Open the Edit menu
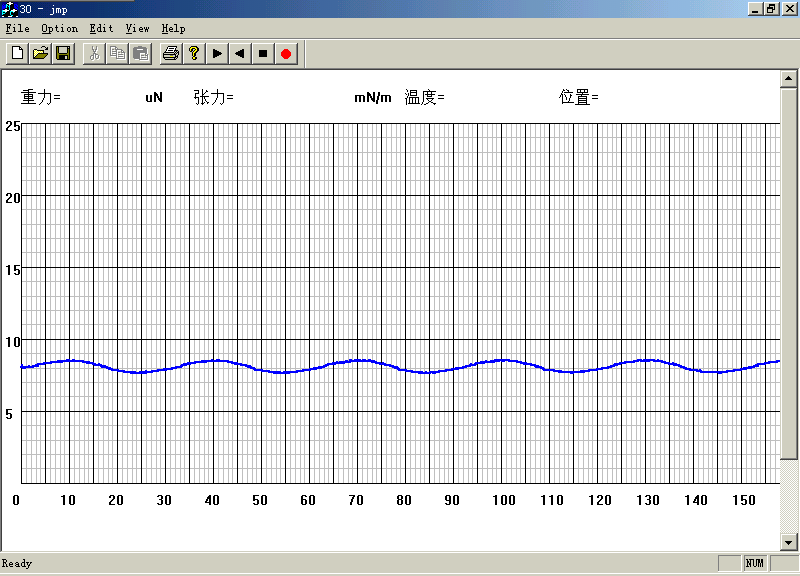 101,29
